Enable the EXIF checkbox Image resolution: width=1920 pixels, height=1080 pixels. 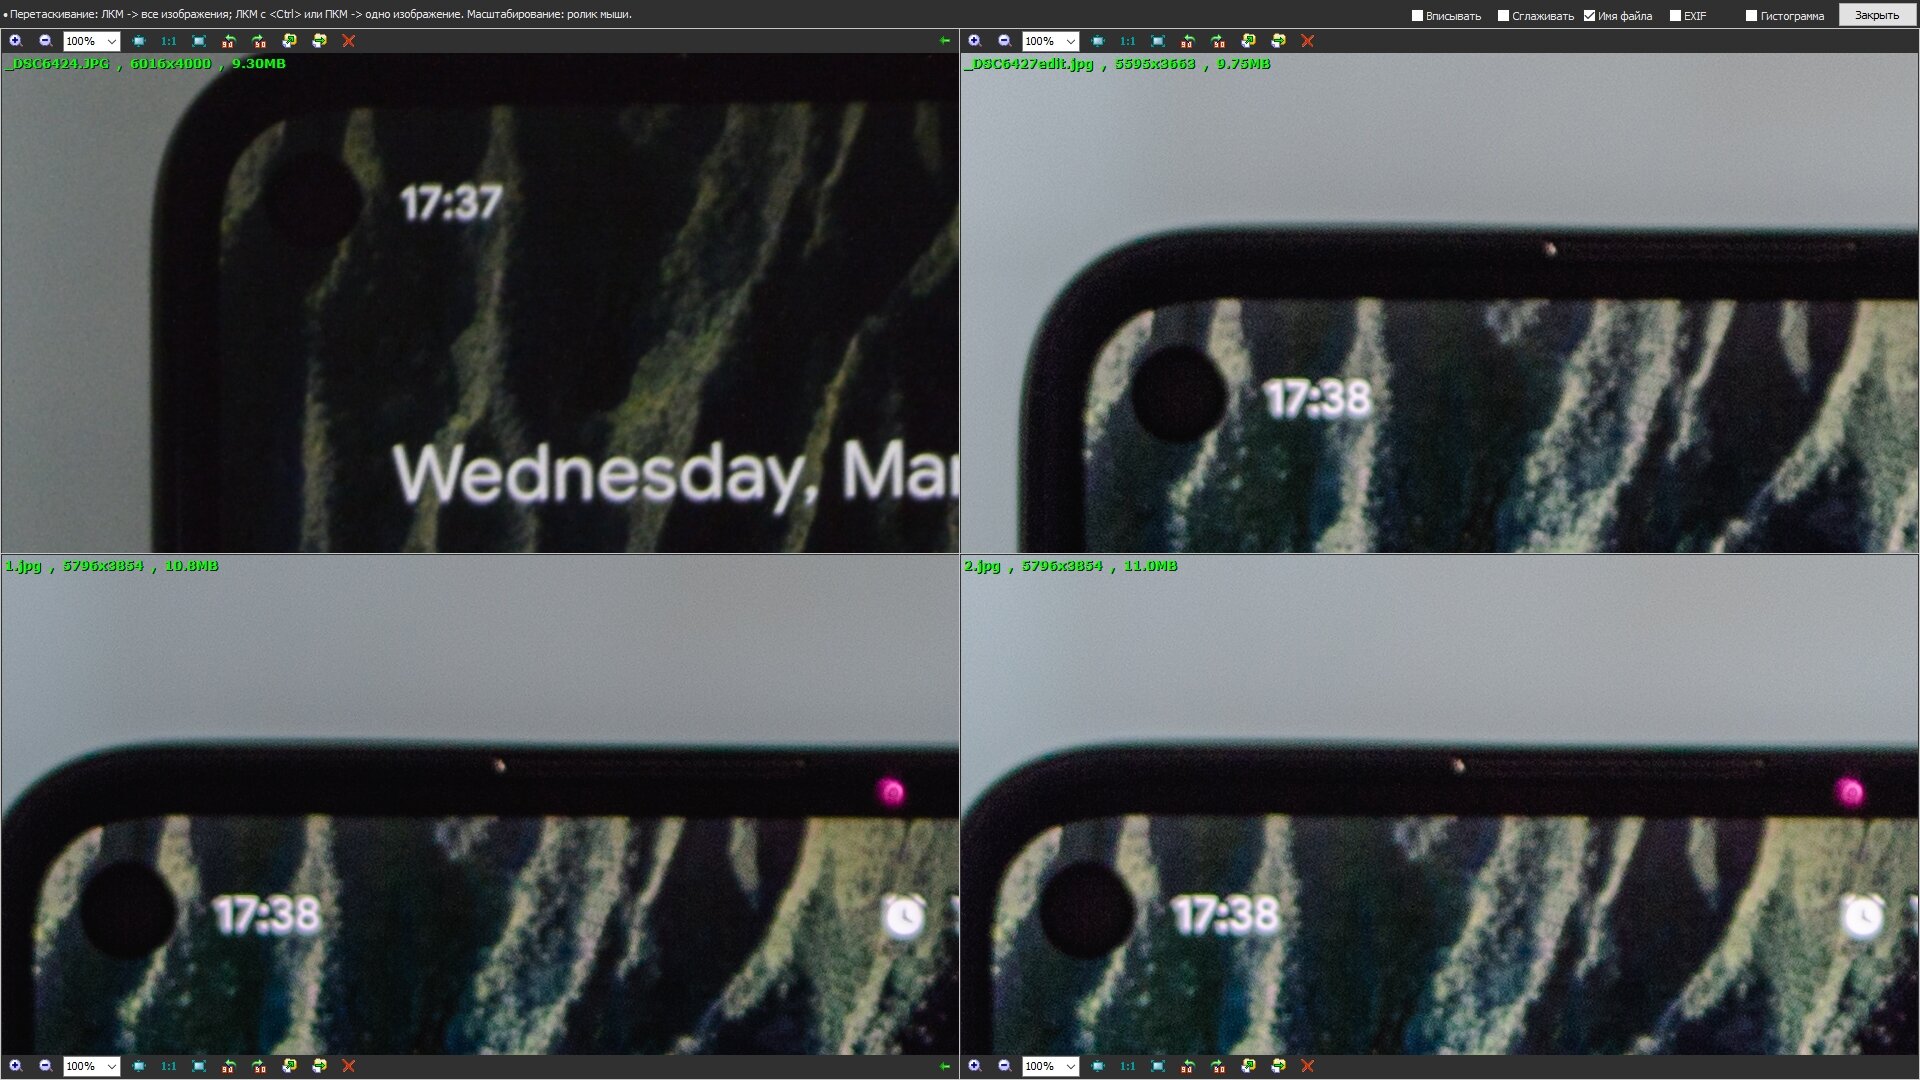(1675, 15)
